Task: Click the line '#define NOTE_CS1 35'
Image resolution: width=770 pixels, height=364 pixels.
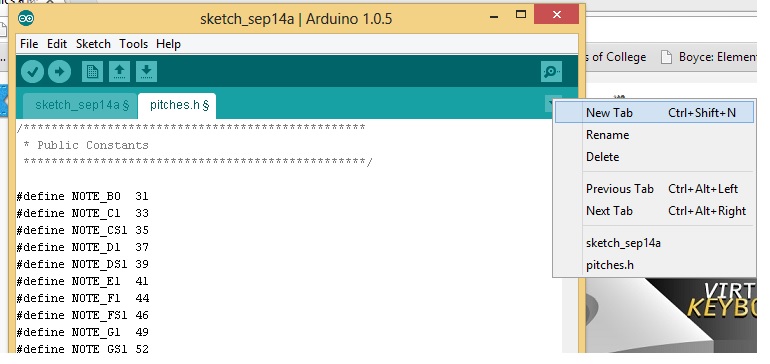Action: pos(82,230)
